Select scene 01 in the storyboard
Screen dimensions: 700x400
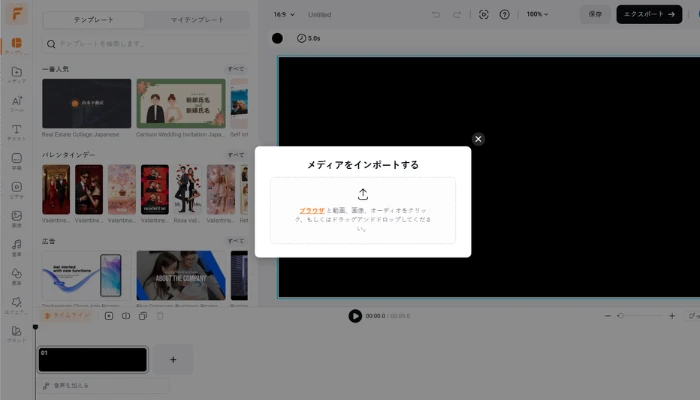(93, 360)
